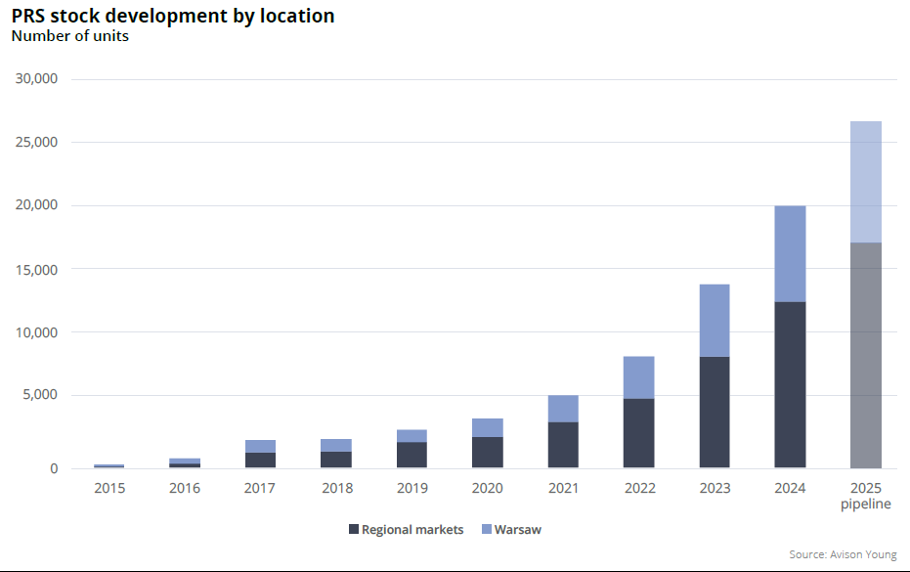Viewport: 910px width, 572px height.
Task: Select the 2021 Regional markets bar segment
Action: click(563, 445)
